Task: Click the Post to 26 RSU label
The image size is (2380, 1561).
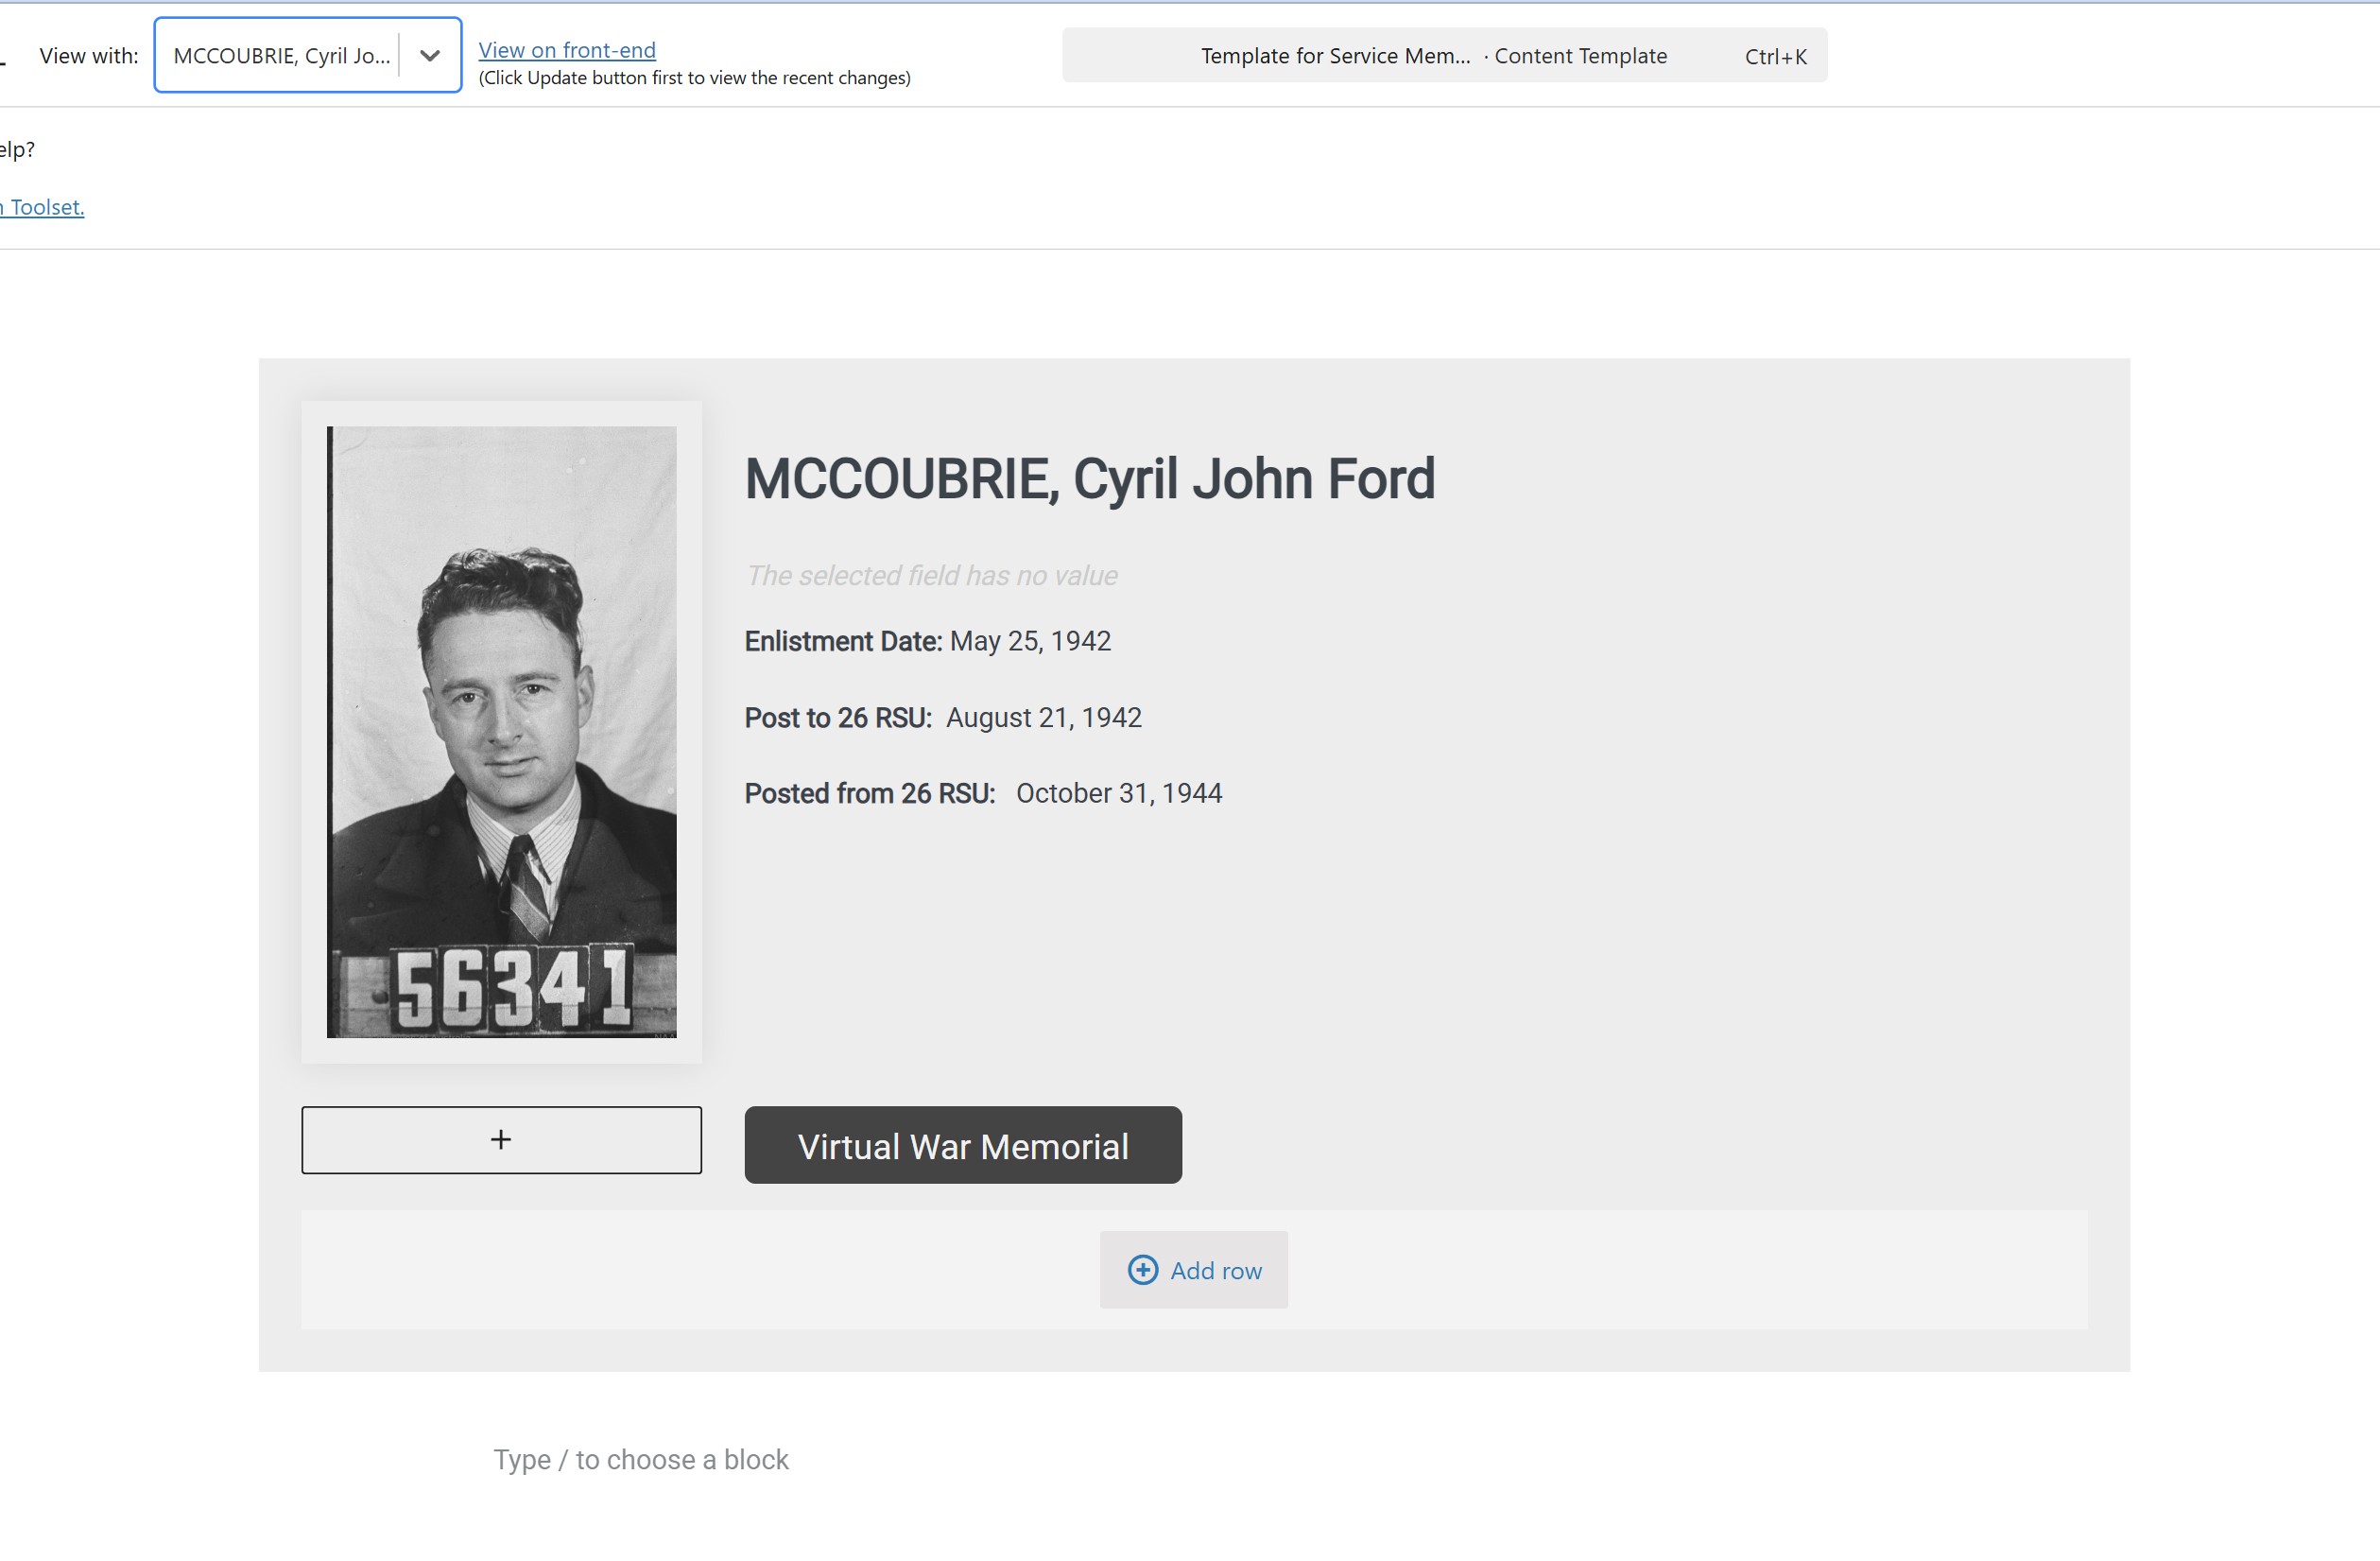Action: 837,718
